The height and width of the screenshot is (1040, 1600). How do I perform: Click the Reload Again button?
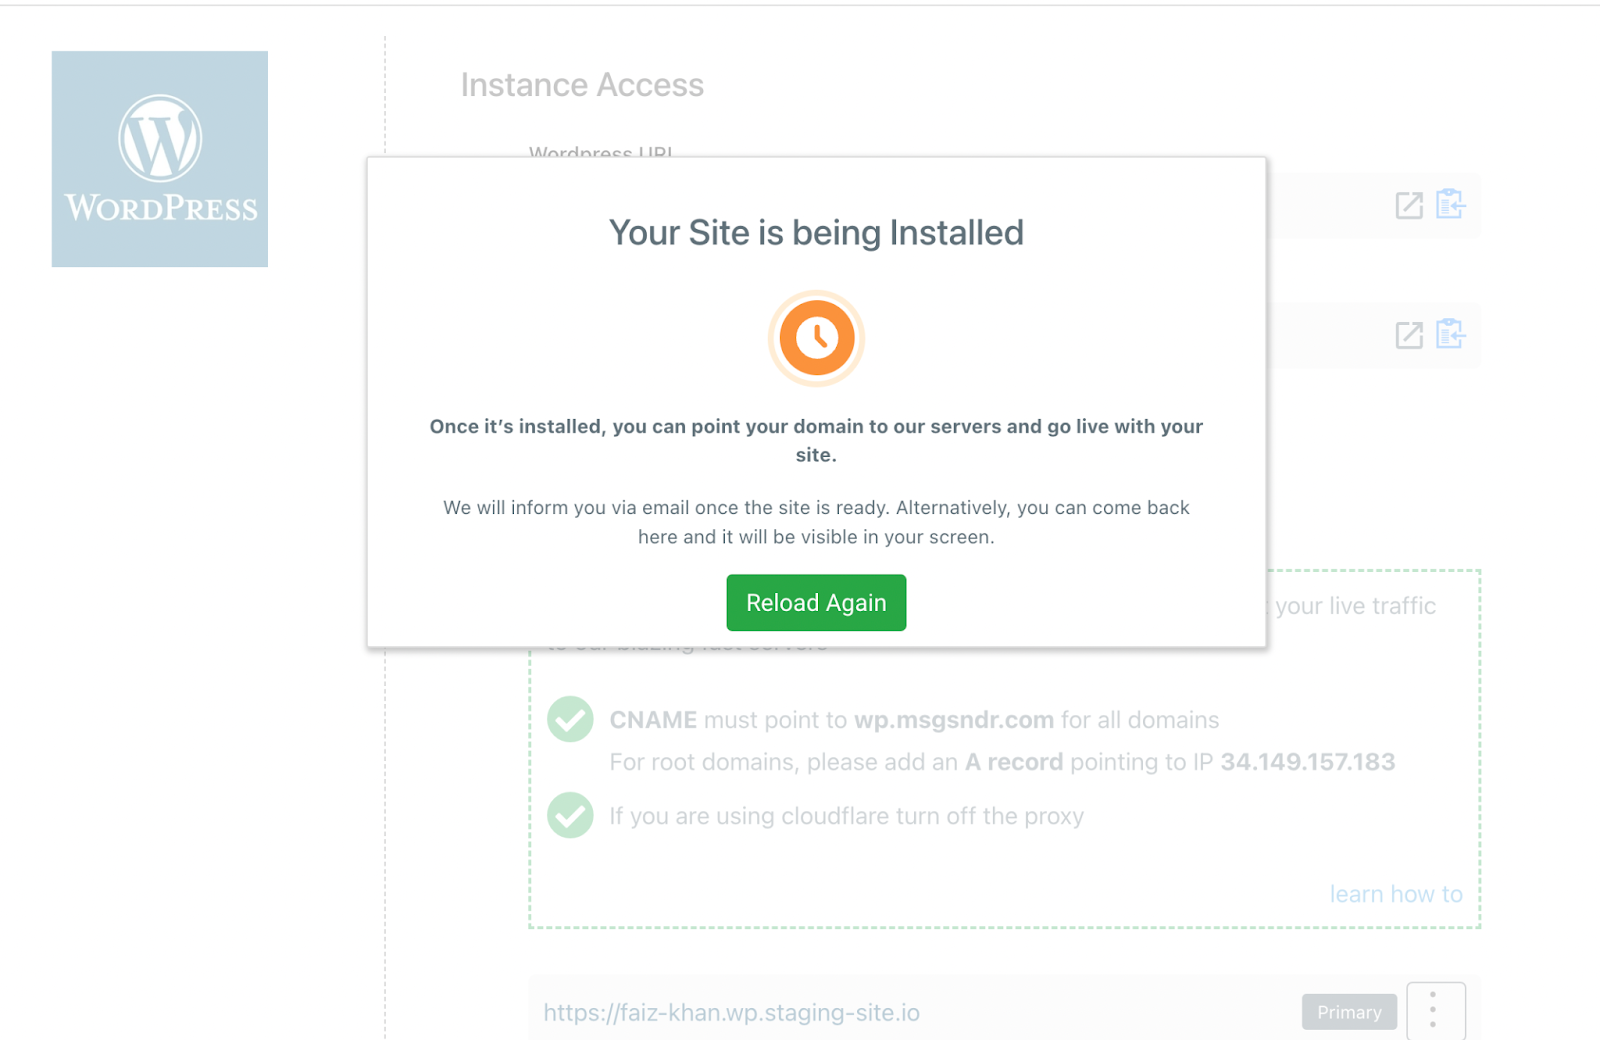pos(816,602)
